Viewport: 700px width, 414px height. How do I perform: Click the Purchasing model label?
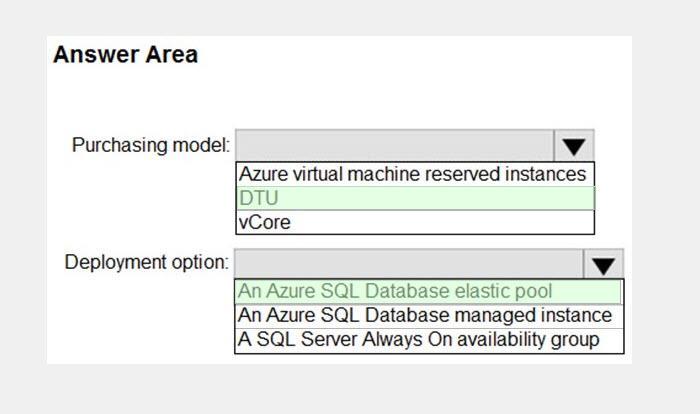tap(151, 145)
